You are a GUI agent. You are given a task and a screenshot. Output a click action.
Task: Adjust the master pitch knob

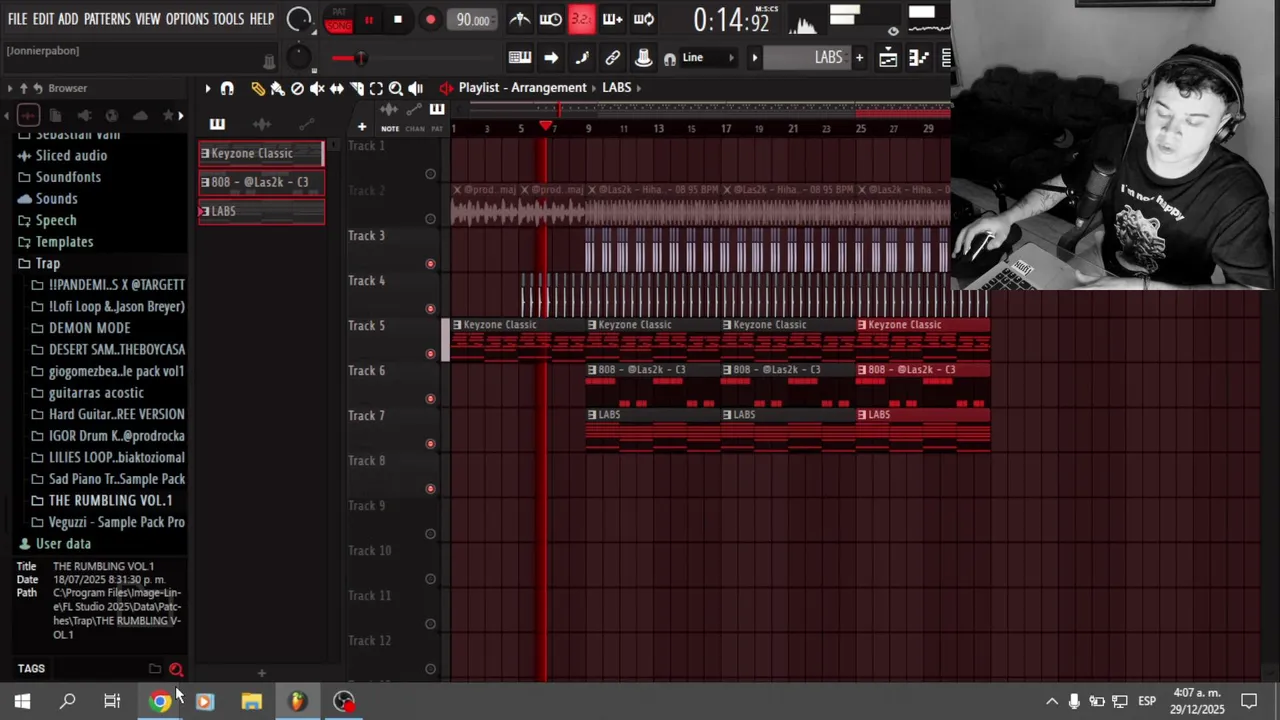coord(298,58)
